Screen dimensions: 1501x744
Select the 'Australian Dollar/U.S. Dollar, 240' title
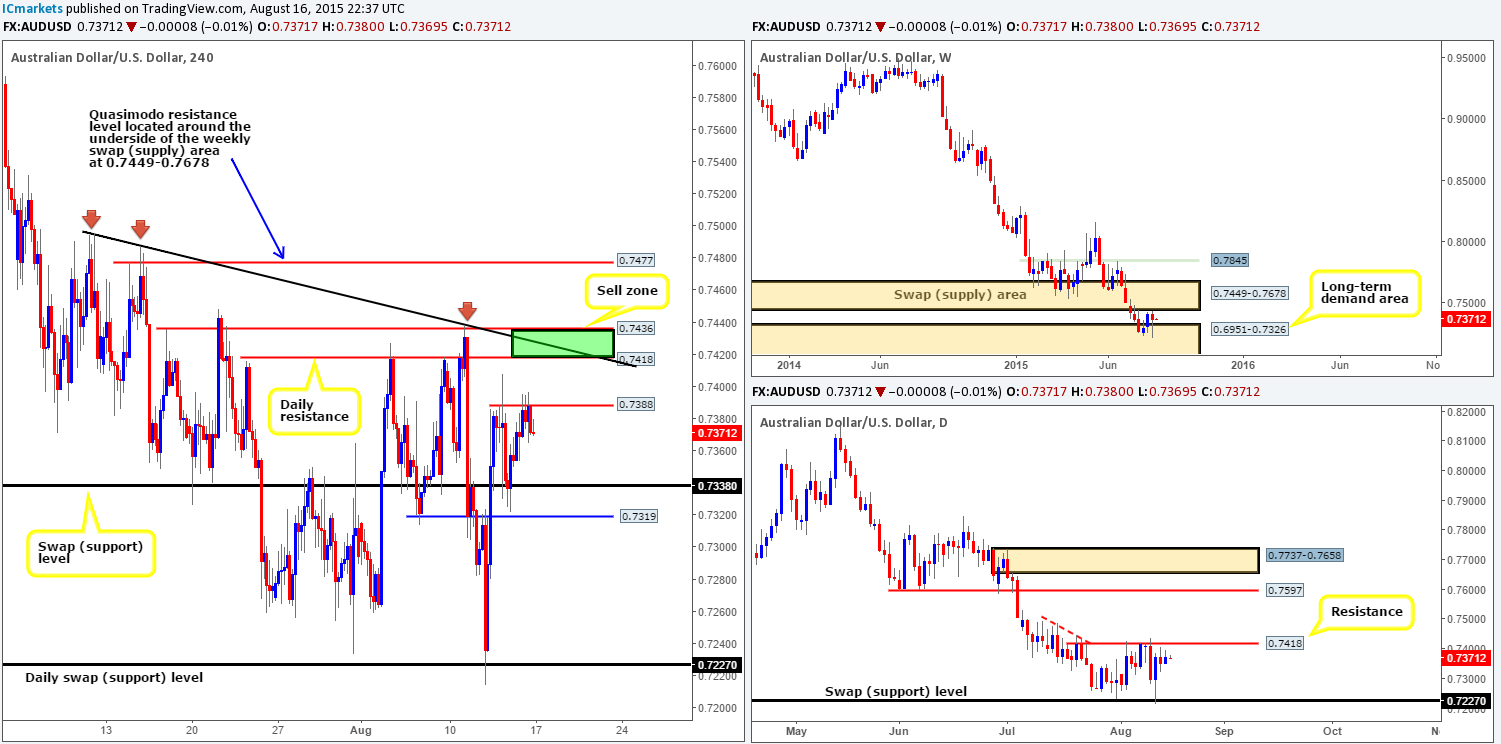[112, 57]
